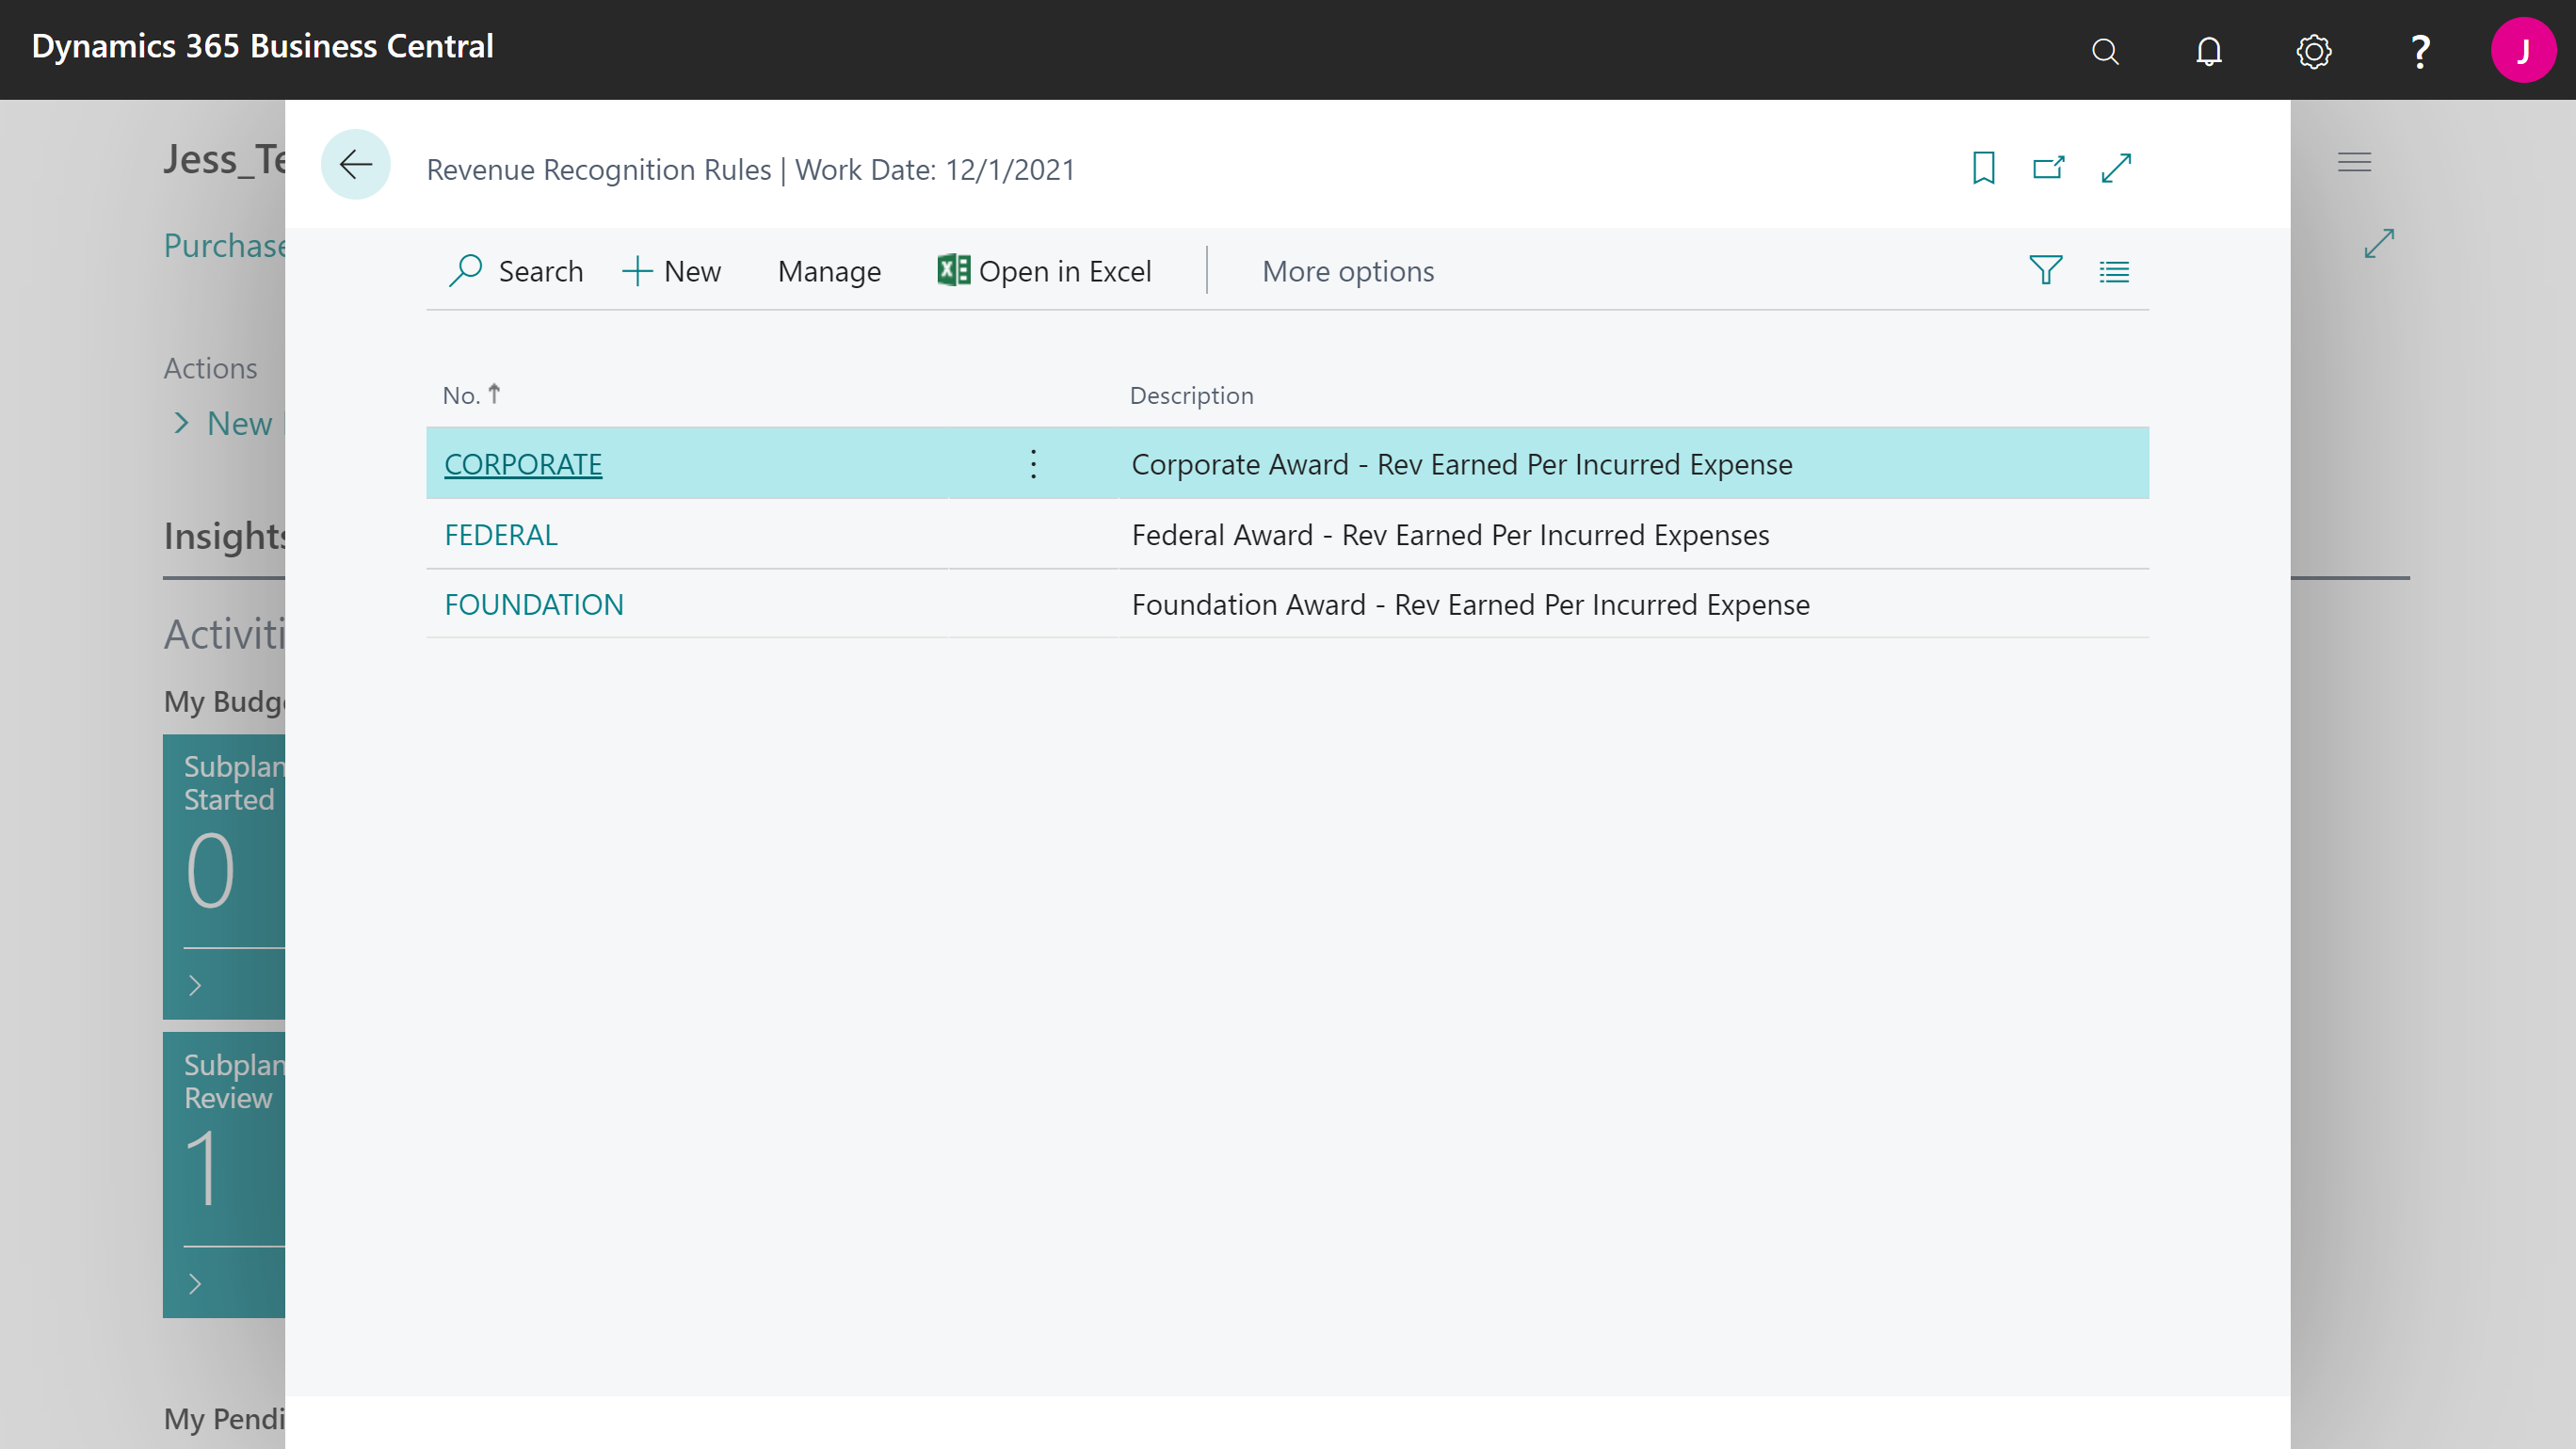Image resolution: width=2576 pixels, height=1449 pixels.
Task: Click the filter icon to filter records
Action: (x=2045, y=269)
